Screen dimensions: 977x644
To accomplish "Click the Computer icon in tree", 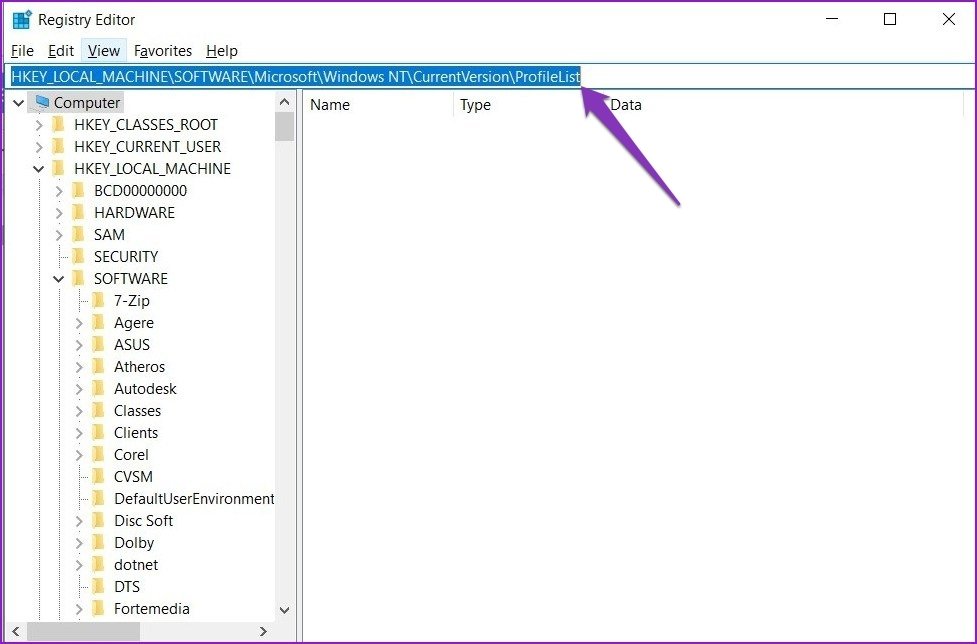I will (42, 102).
